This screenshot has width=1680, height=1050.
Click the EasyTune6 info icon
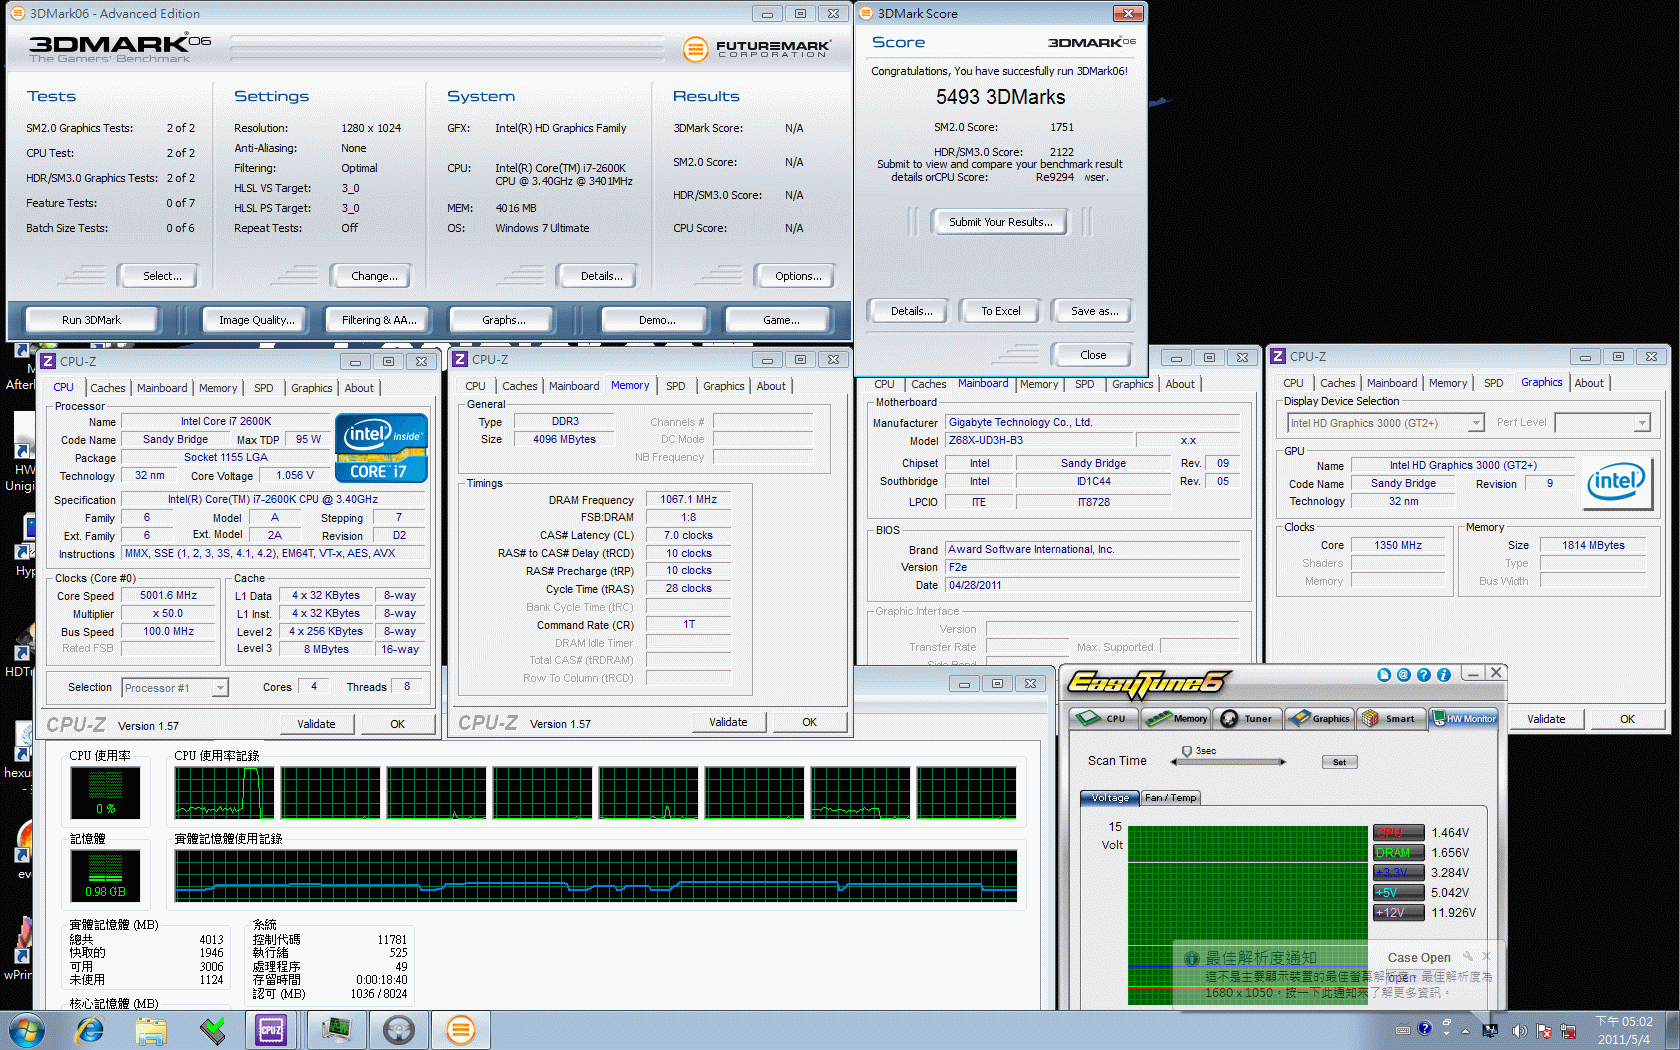[x=1444, y=675]
